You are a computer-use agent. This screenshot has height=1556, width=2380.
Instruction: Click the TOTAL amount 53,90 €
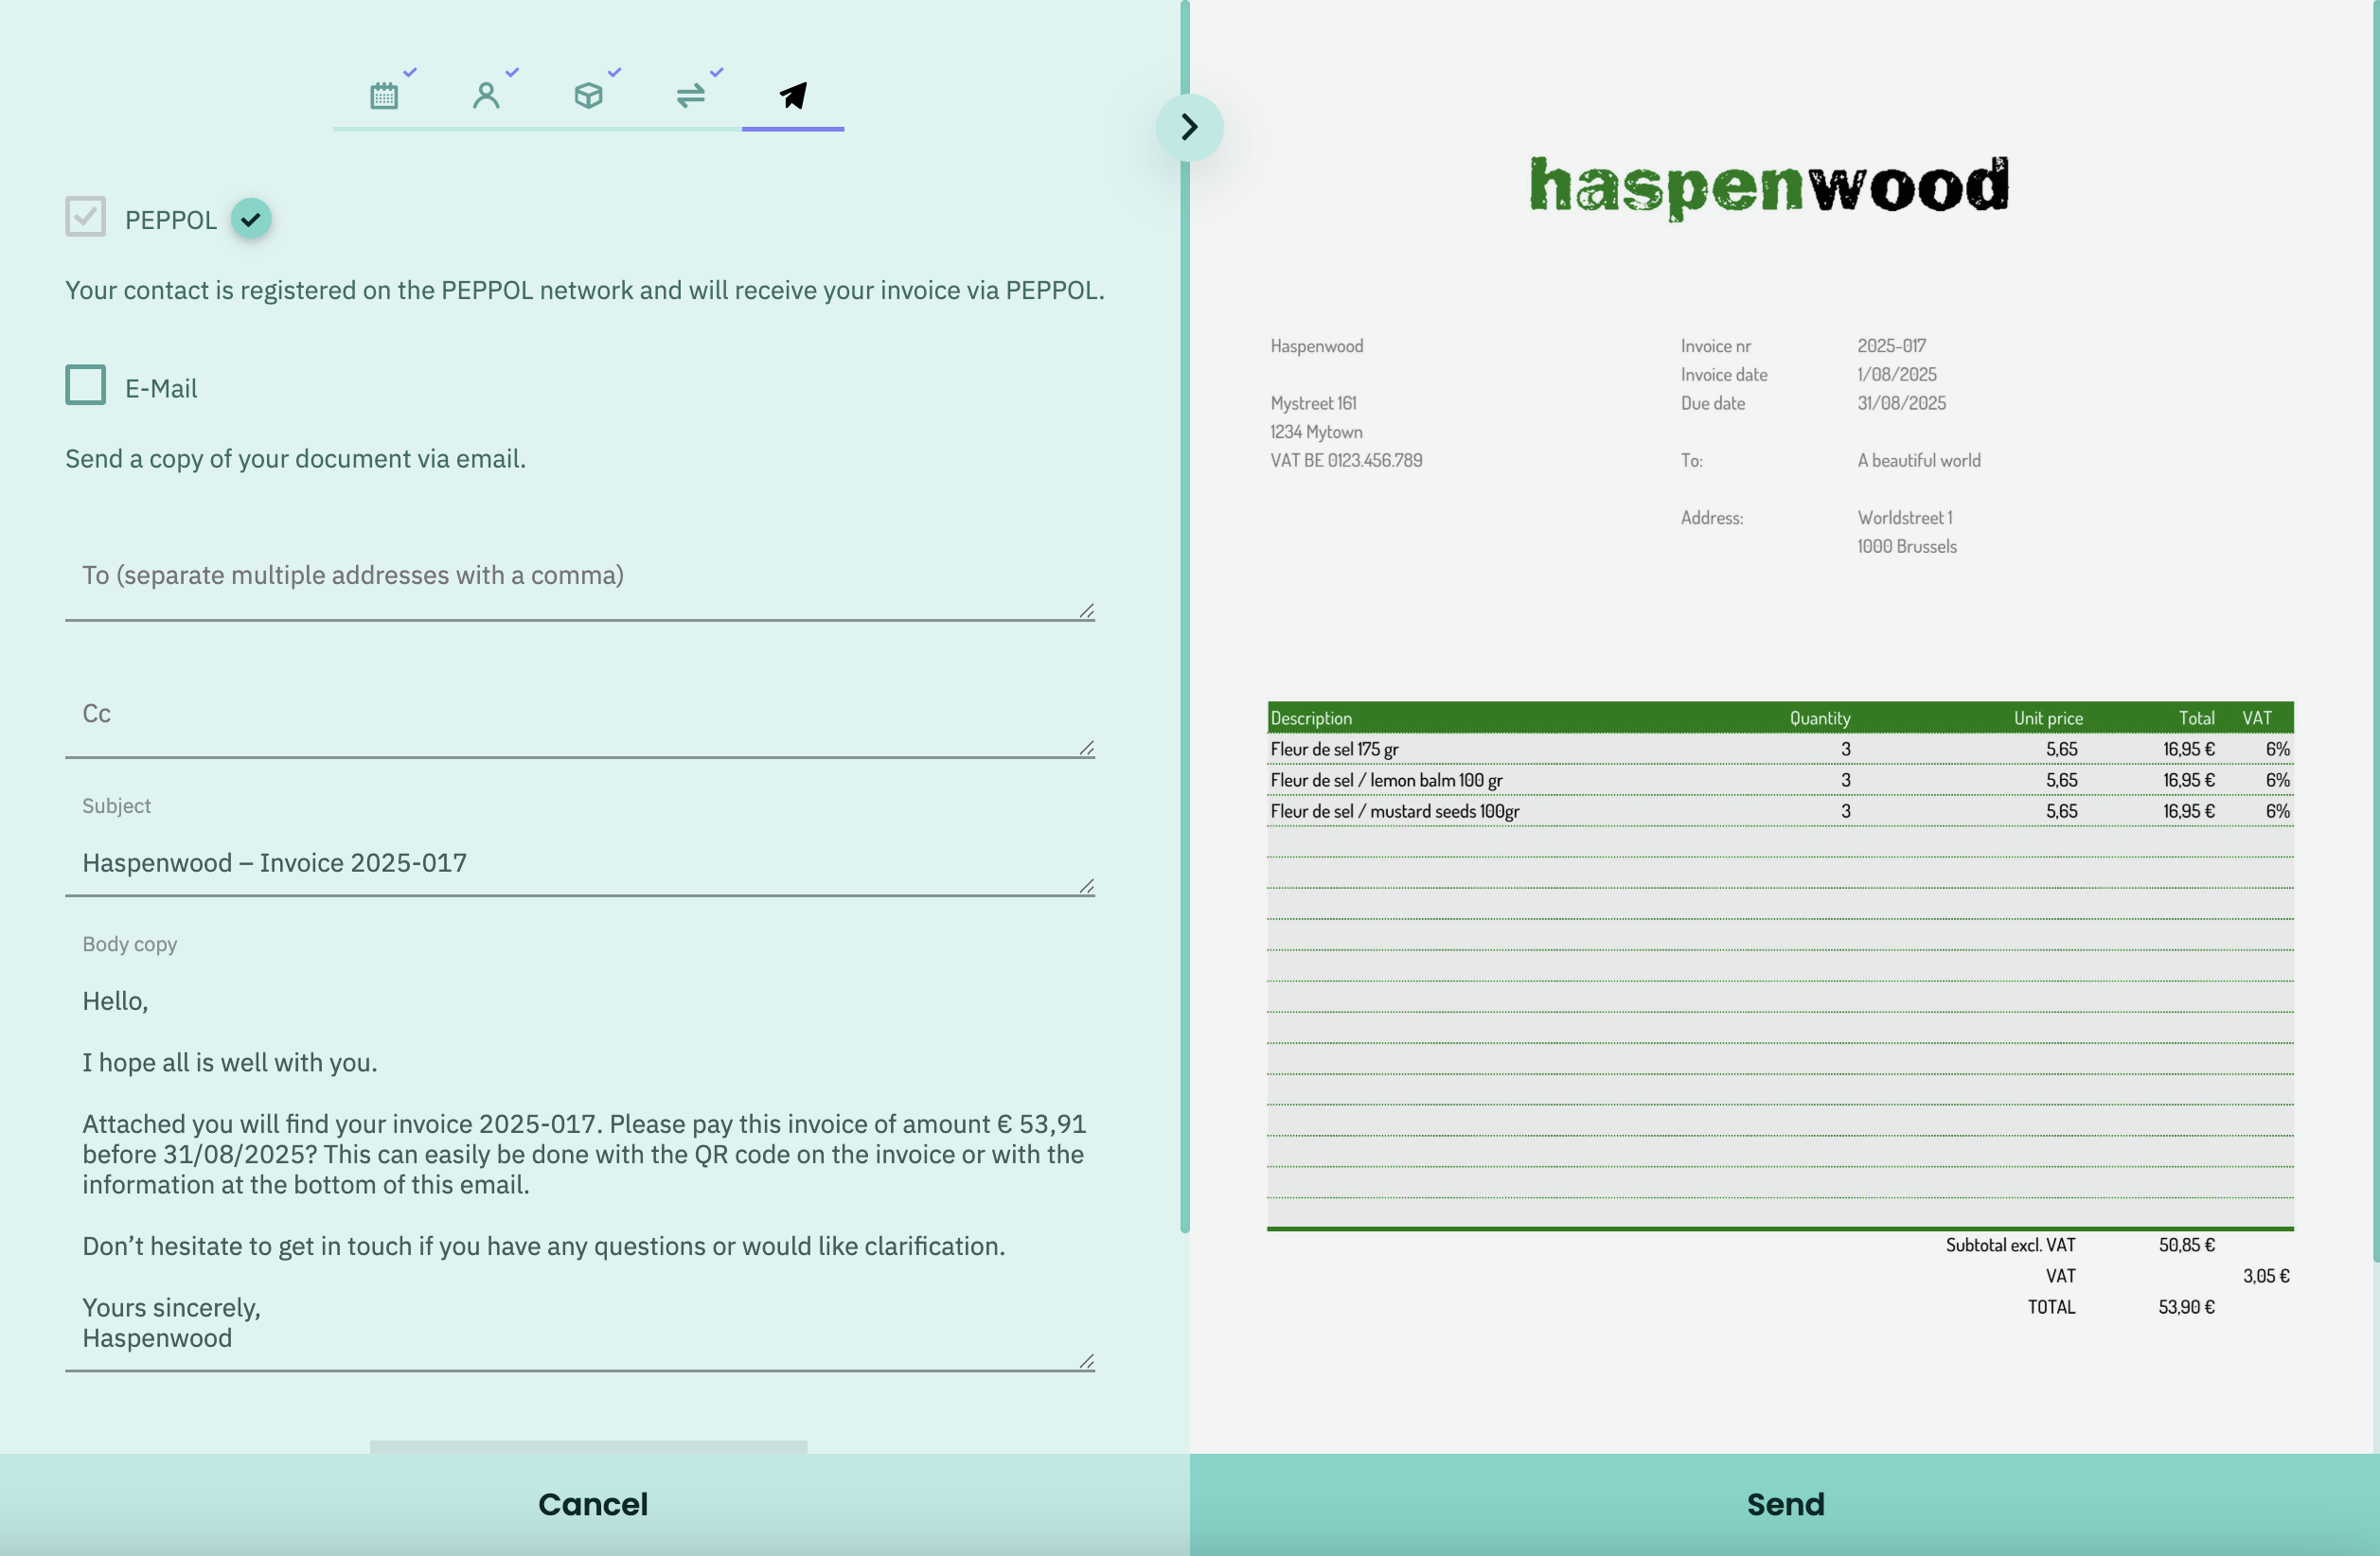tap(2186, 1307)
